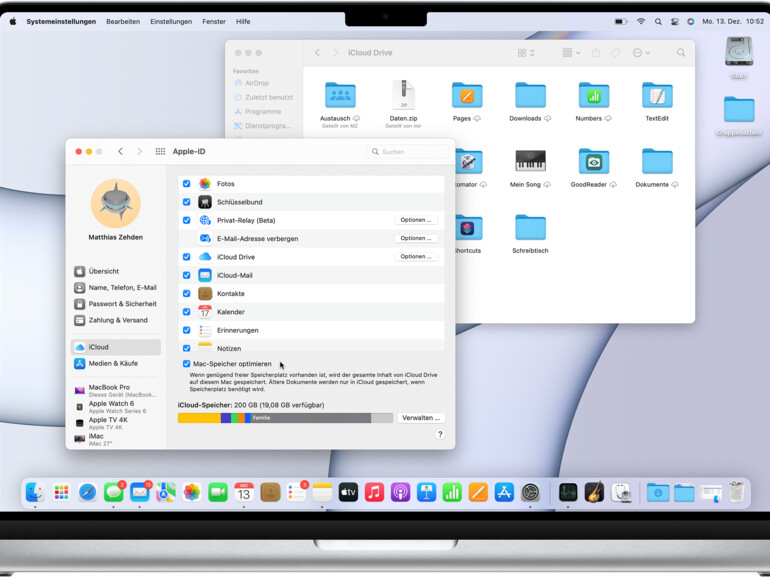
Task: Toggle the Privat-Relay (Beta) checkbox
Action: (x=187, y=220)
